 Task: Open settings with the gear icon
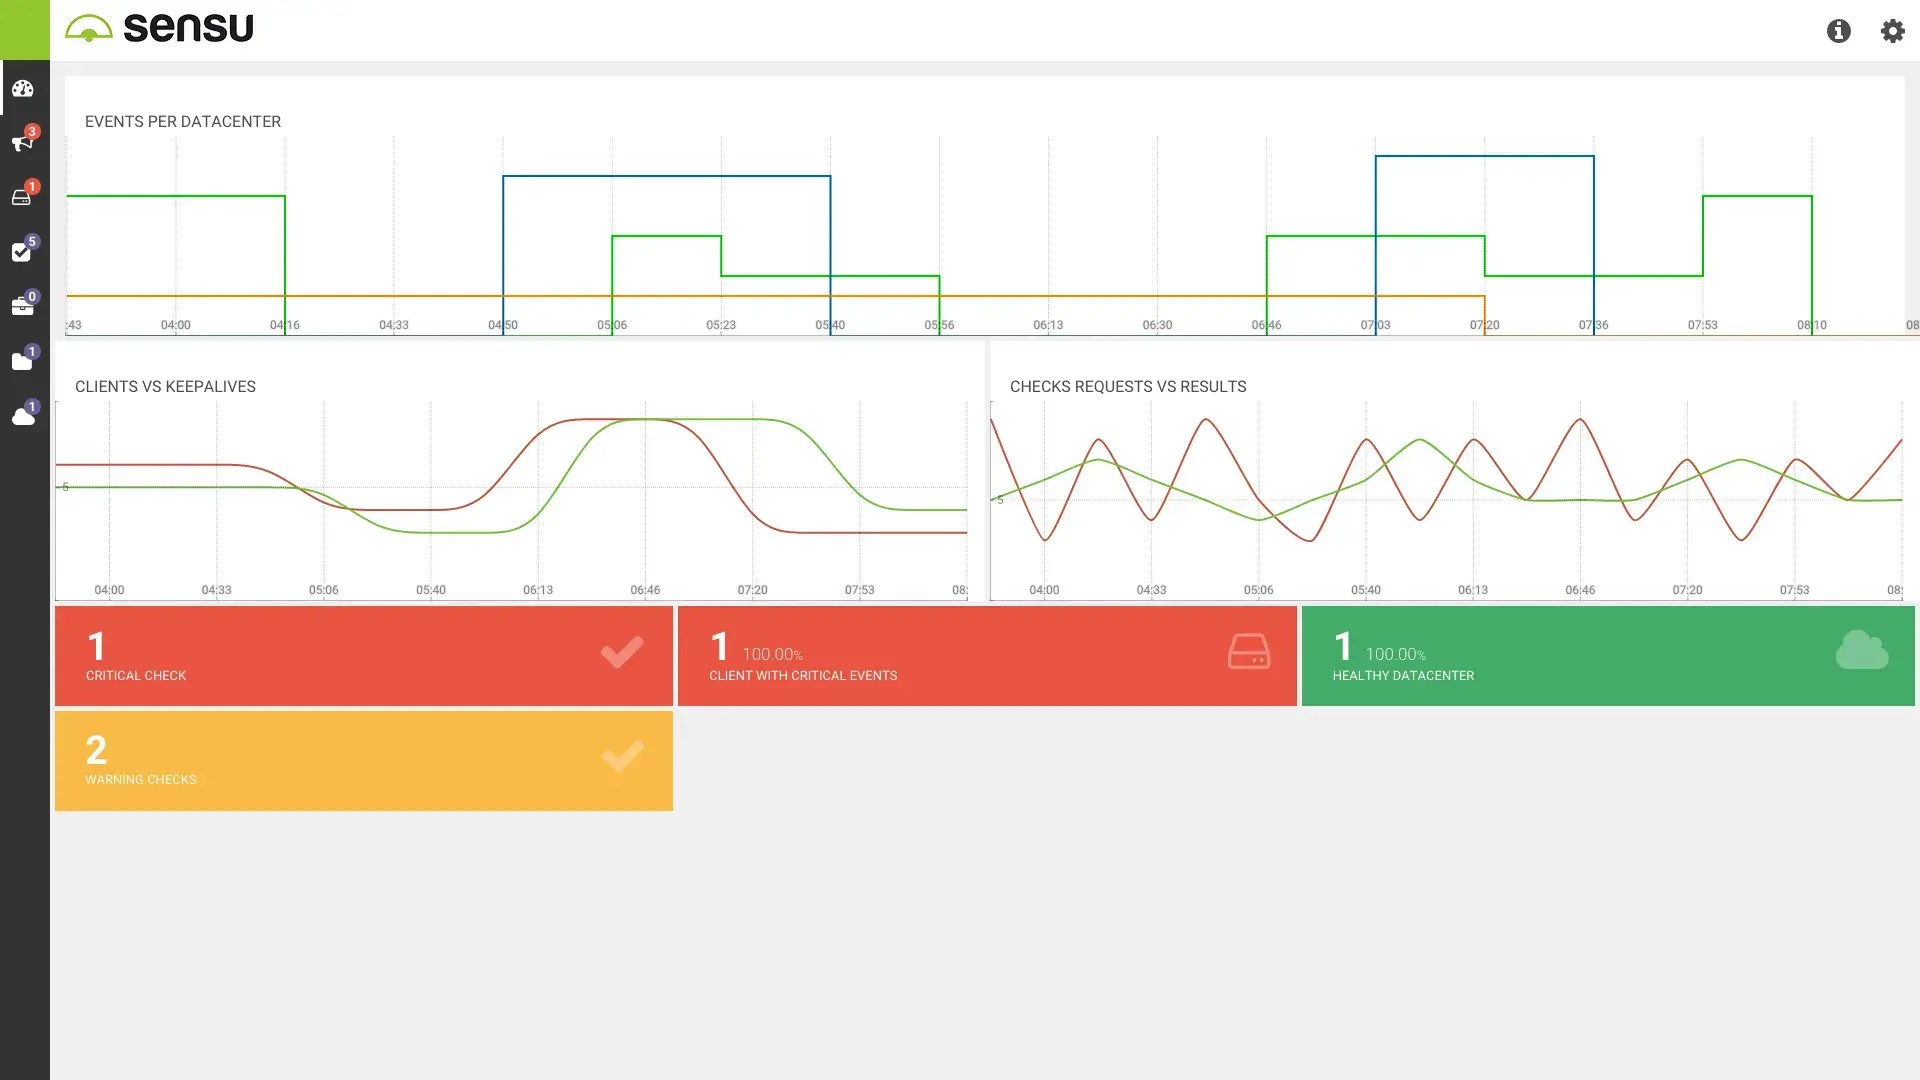pos(1892,31)
